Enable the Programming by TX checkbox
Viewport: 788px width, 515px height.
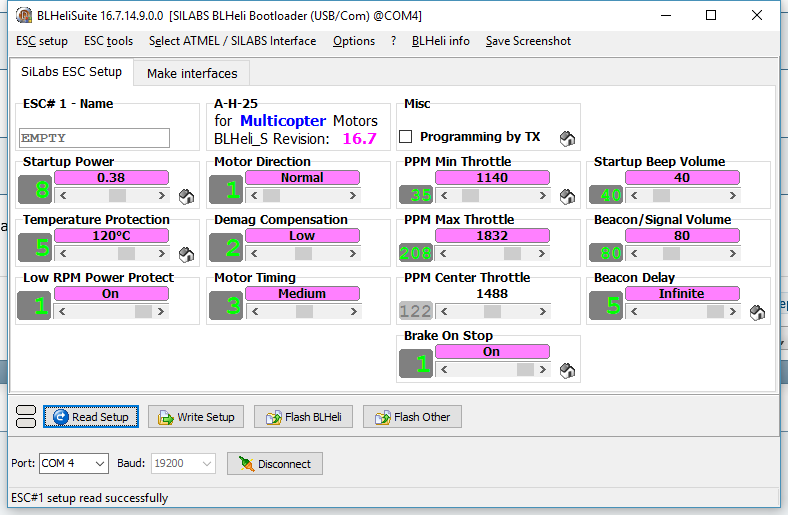point(406,137)
